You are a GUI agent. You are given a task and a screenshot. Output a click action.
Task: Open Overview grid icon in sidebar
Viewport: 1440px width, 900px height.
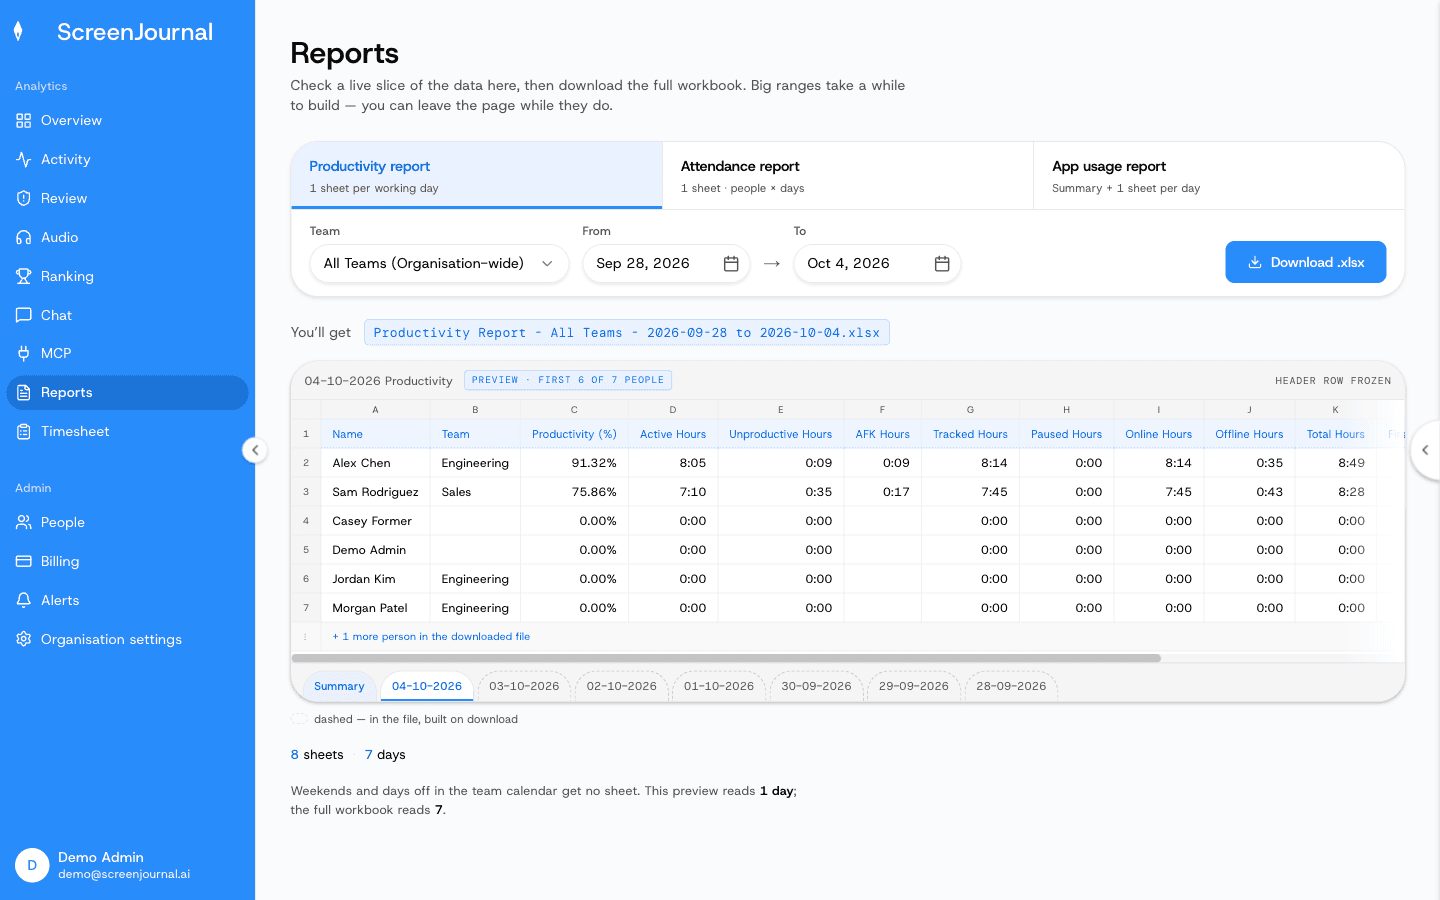[24, 121]
